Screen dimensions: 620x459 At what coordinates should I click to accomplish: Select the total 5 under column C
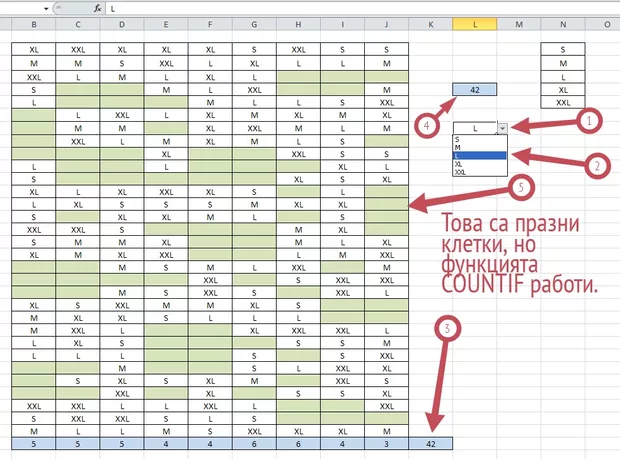point(78,444)
